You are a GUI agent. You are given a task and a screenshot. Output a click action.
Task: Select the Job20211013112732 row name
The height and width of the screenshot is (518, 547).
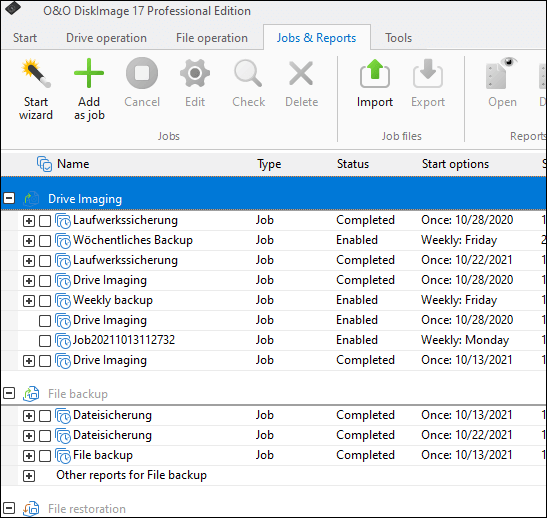point(123,340)
